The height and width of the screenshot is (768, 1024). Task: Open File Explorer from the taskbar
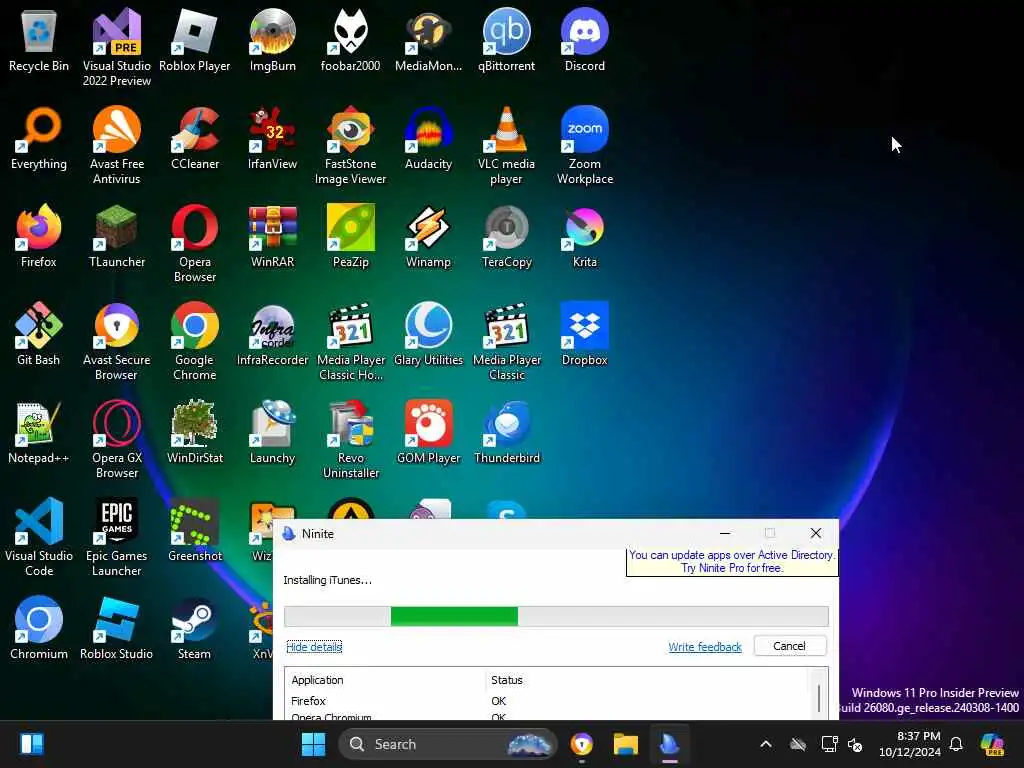click(626, 744)
